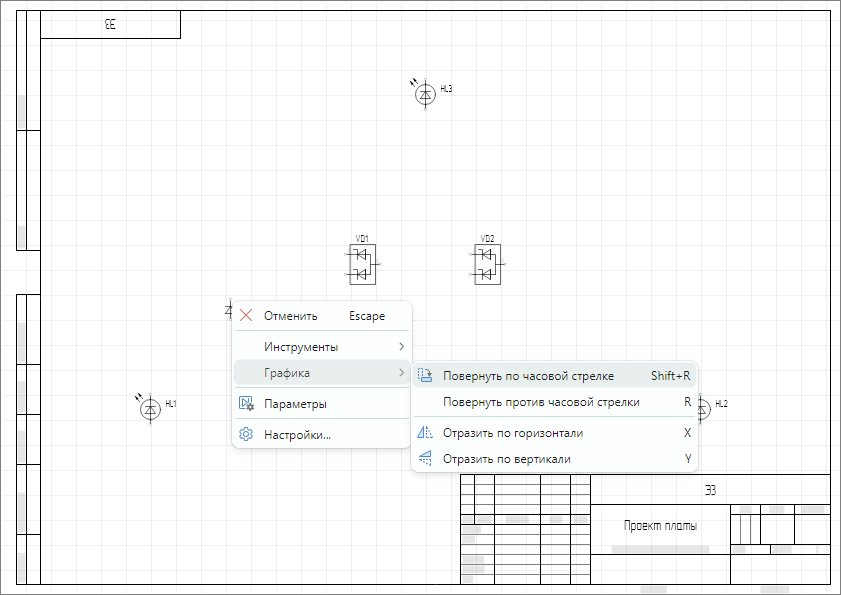841x595 pixels.
Task: Select the partially hidden HL2 symbol
Action: (704, 407)
